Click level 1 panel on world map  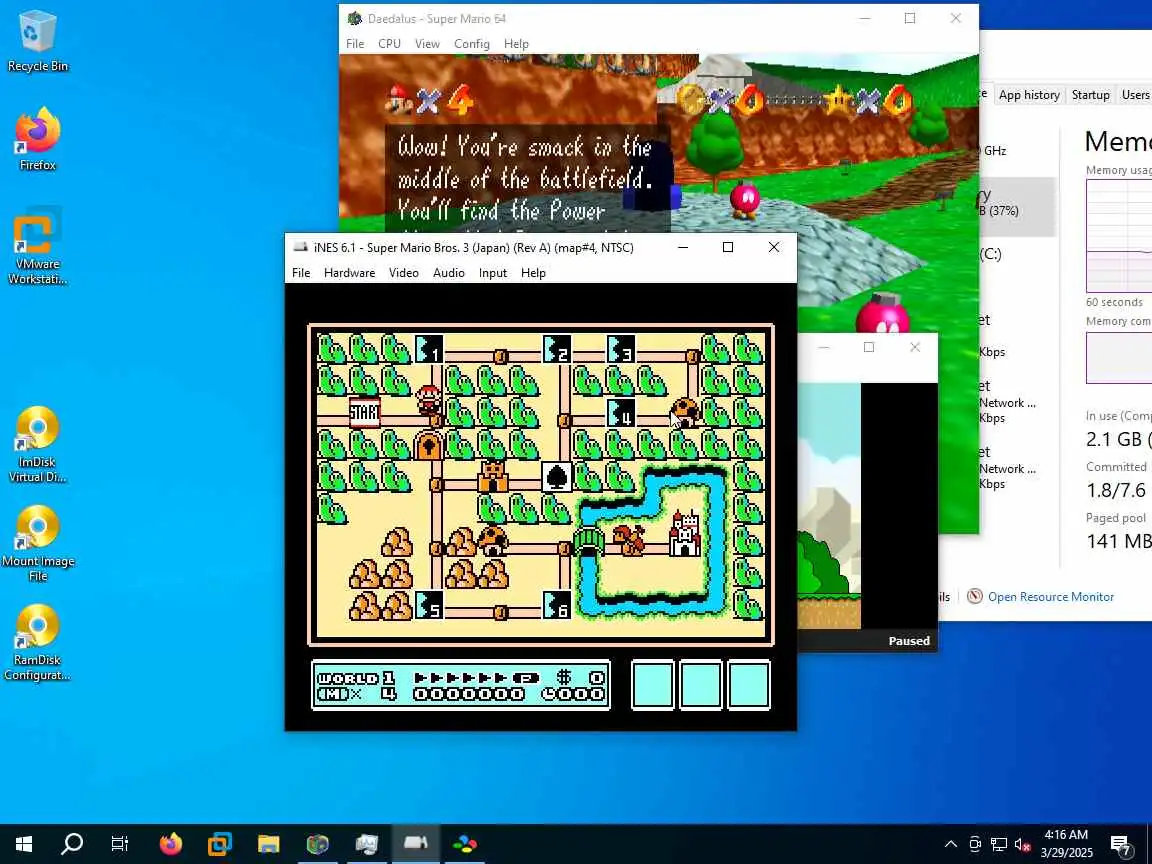pos(428,349)
